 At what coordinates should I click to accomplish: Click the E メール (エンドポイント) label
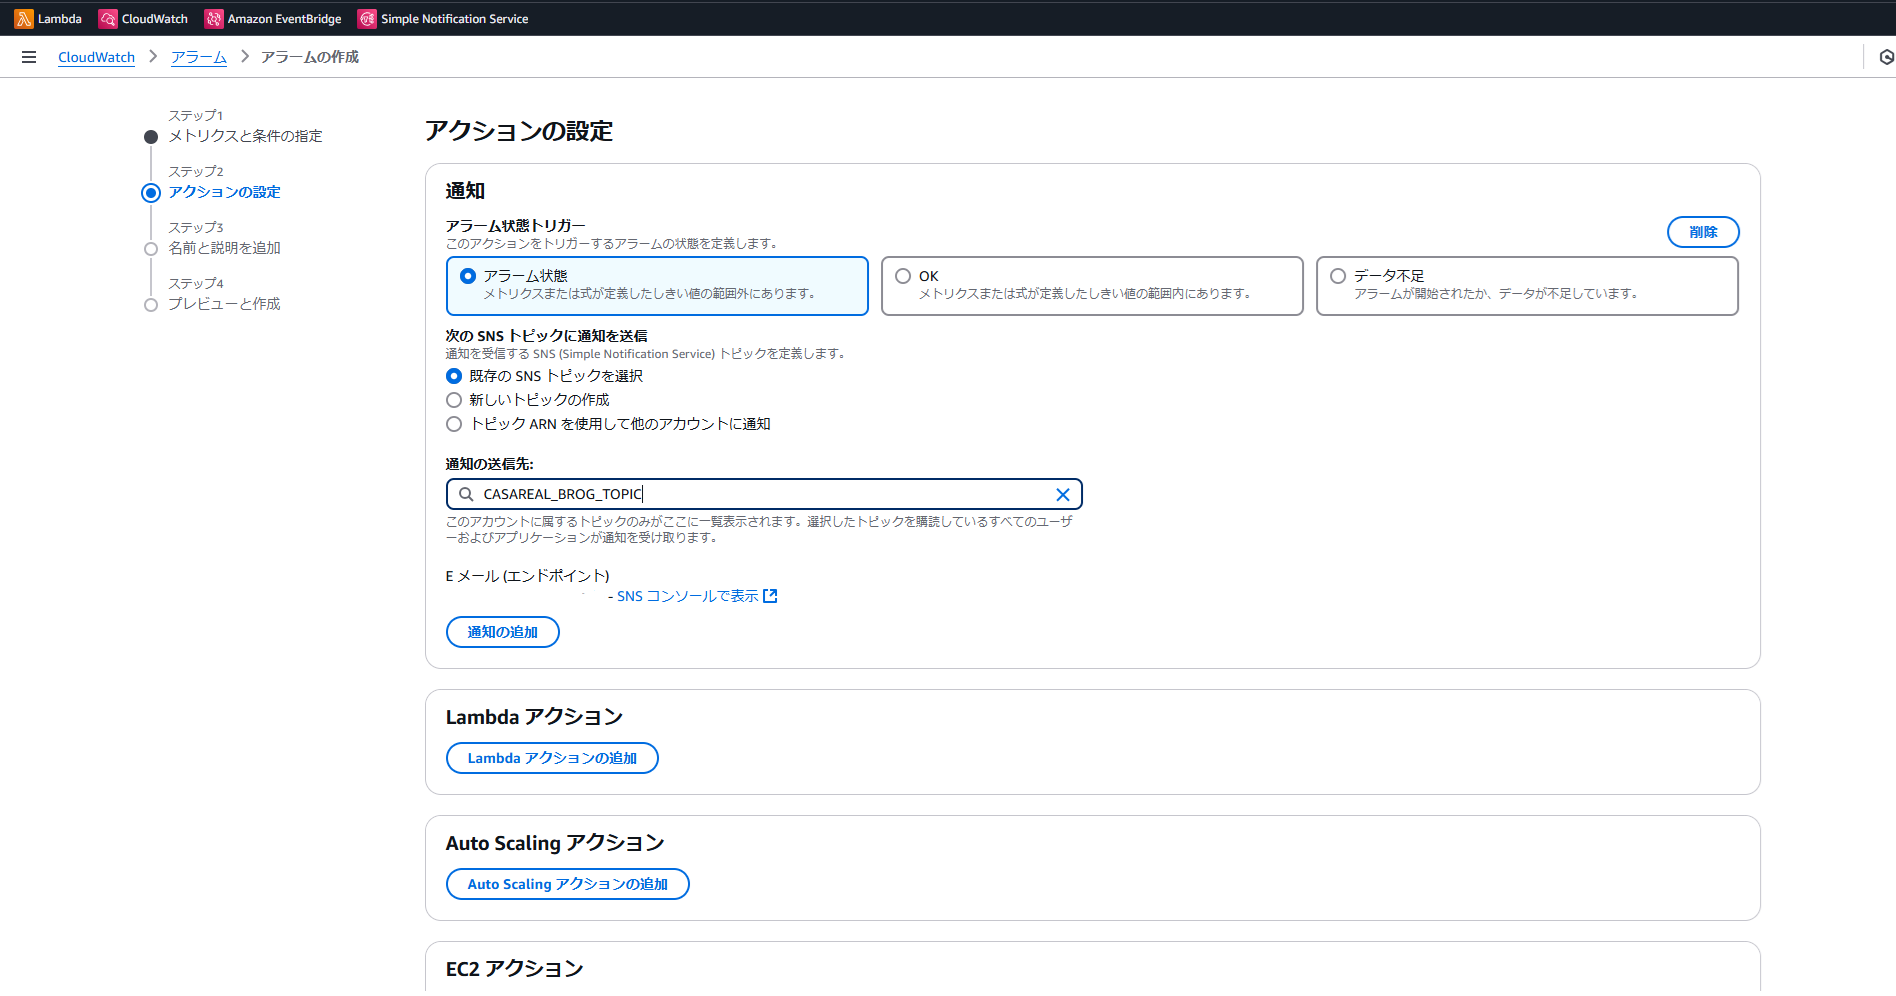coord(527,576)
